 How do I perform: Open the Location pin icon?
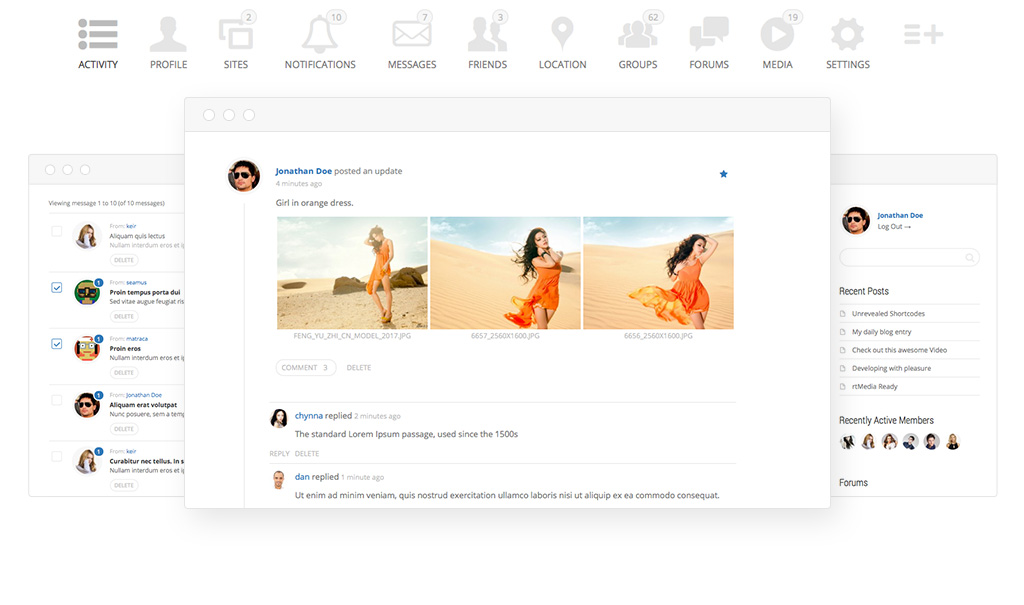click(562, 35)
